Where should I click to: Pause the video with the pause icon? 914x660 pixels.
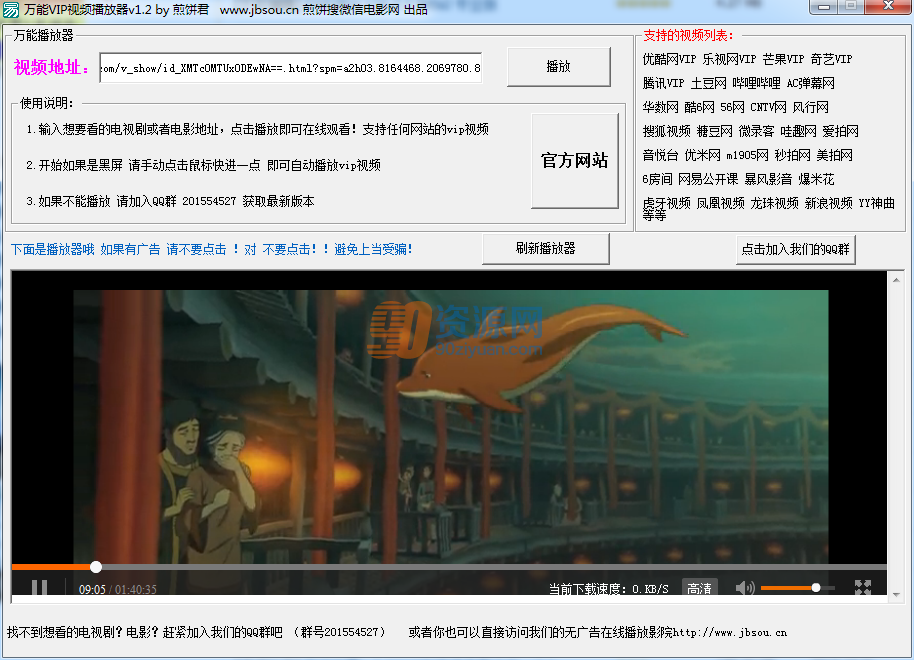click(x=40, y=587)
